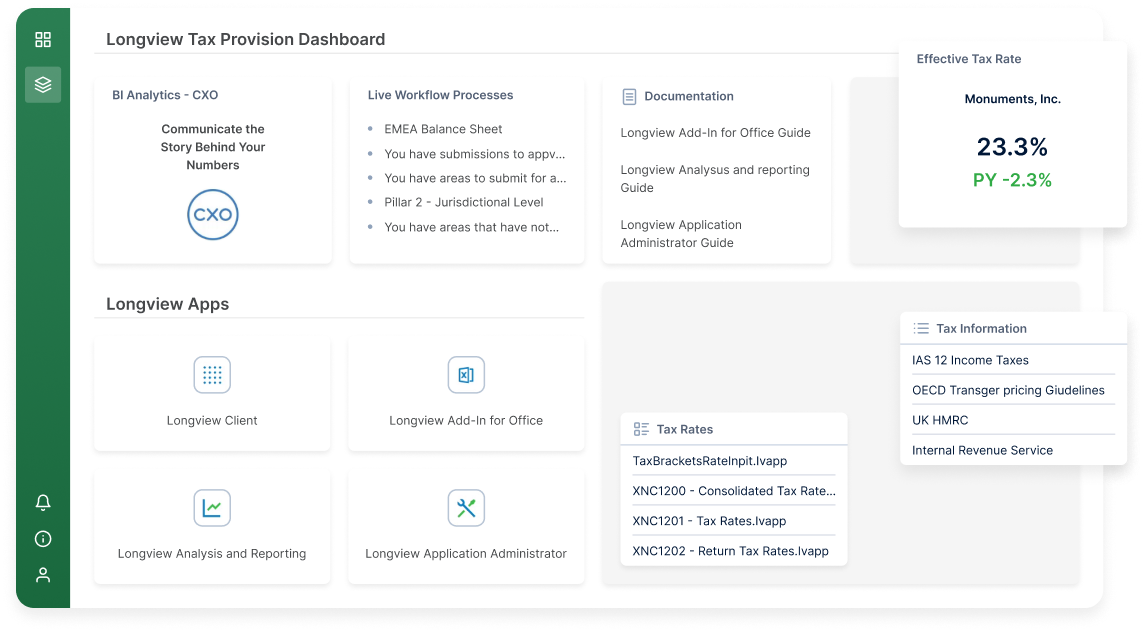Open the dashboard grid icon in sidebar

click(x=43, y=39)
